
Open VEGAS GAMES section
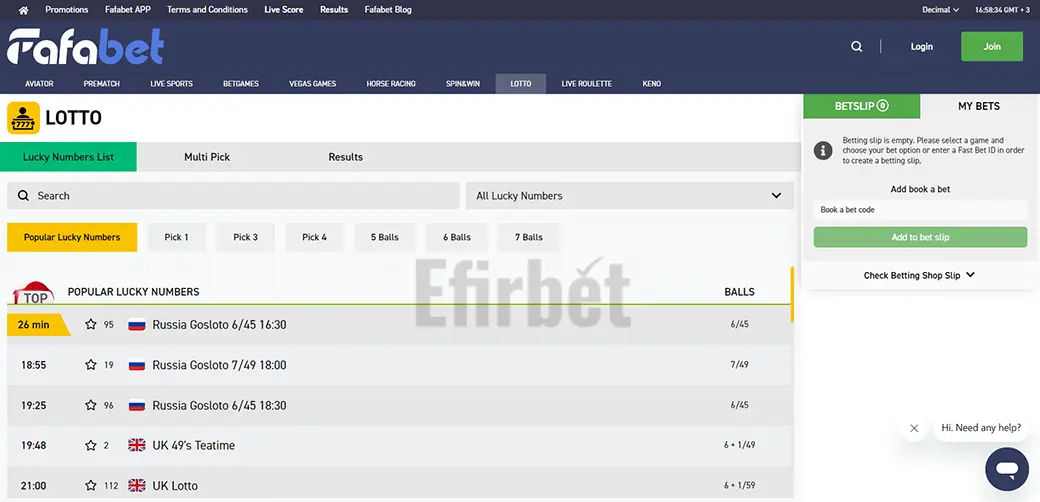click(312, 84)
